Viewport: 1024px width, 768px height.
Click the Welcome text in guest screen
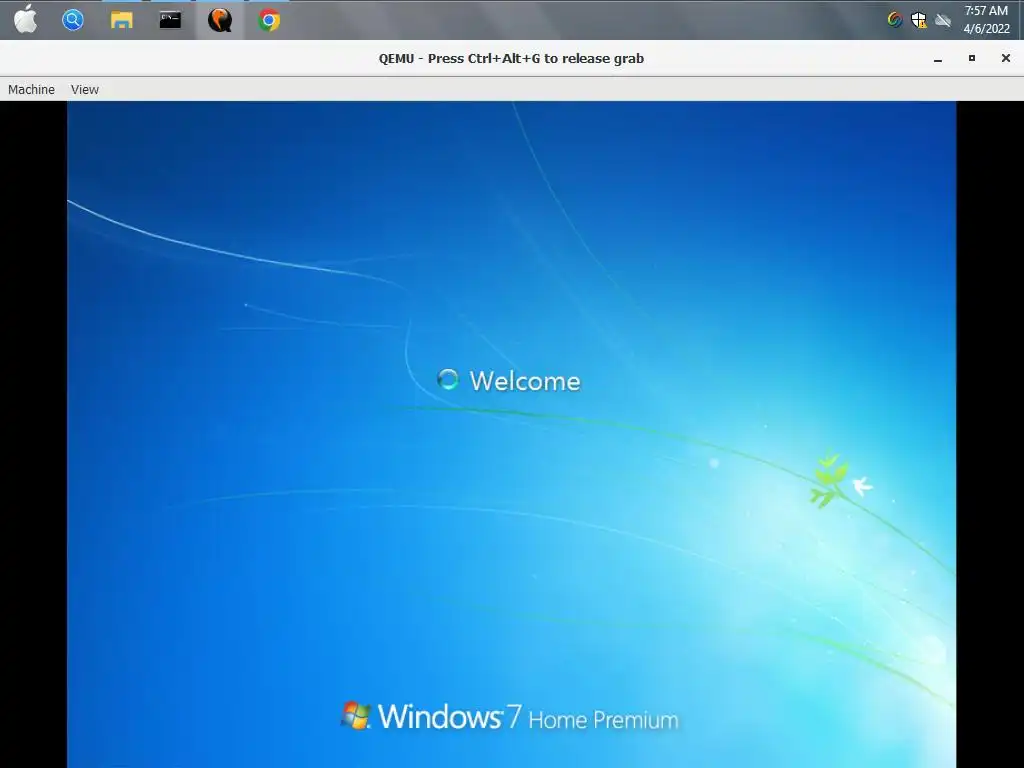[524, 381]
